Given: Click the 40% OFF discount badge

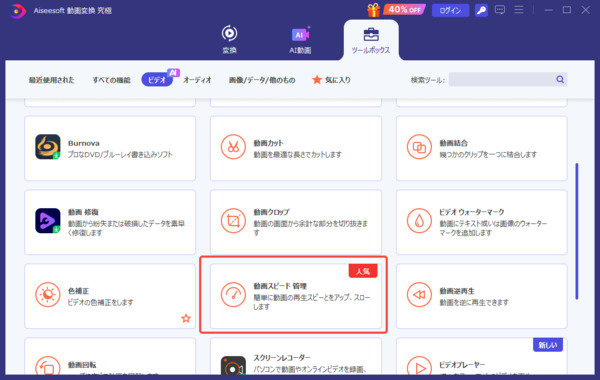Looking at the screenshot, I should pos(404,10).
